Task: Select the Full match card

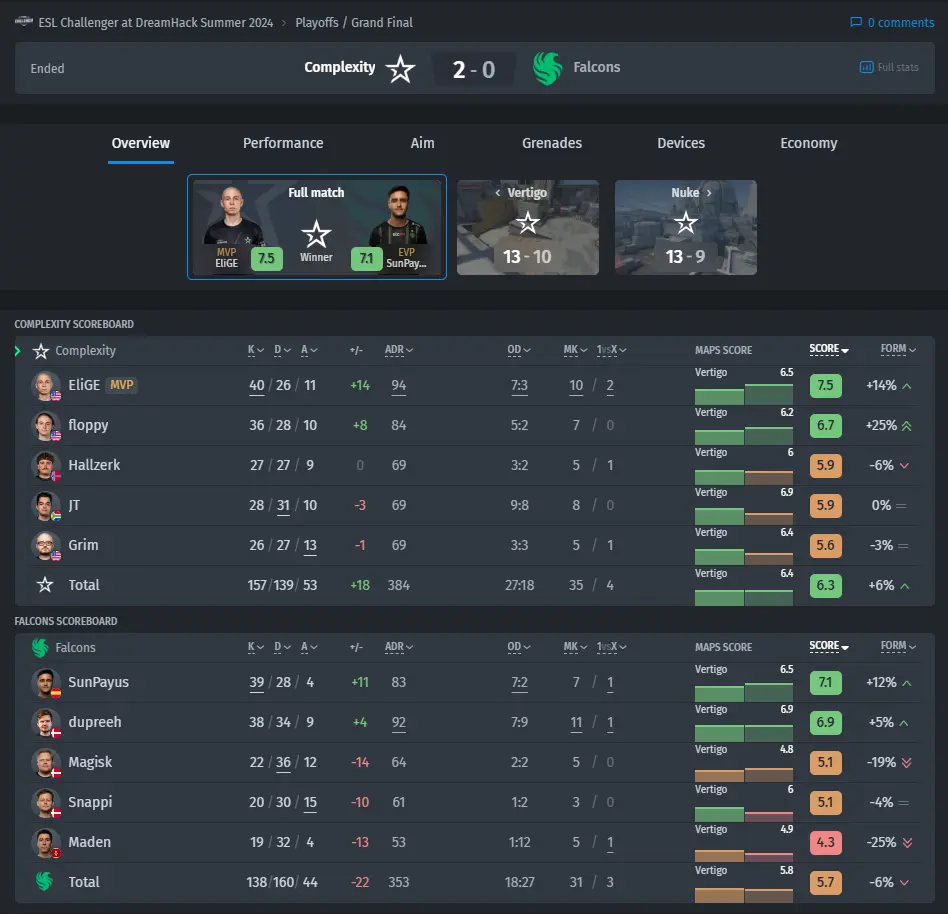Action: pyautogui.click(x=317, y=227)
